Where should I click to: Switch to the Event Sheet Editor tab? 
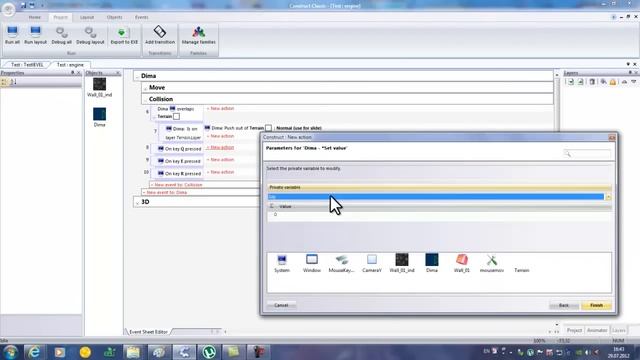[x=148, y=332]
